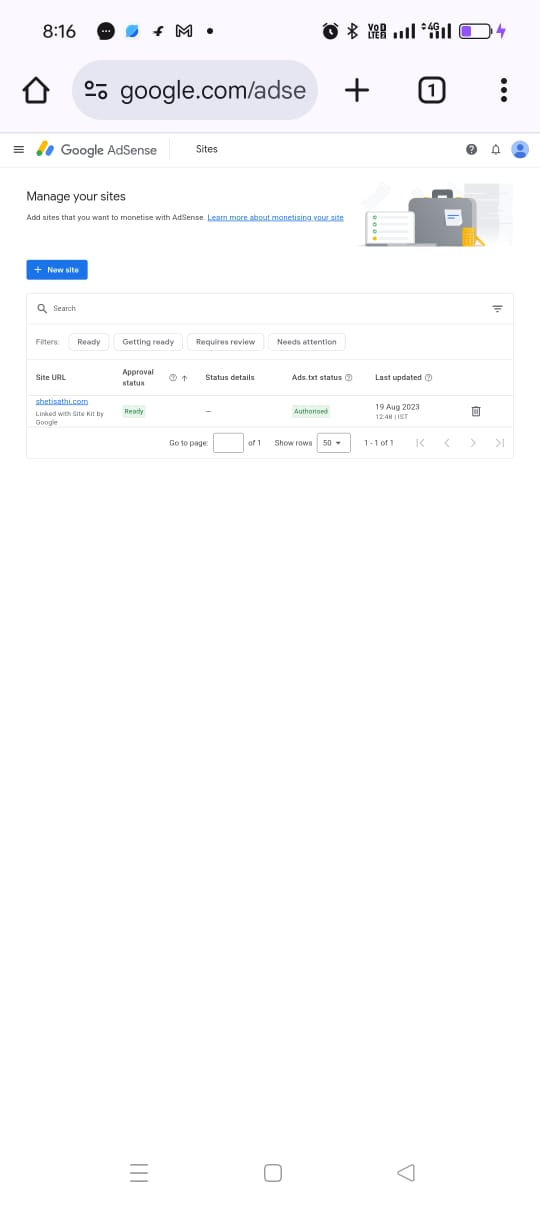This screenshot has height=1206, width=540.
Task: Open Chrome's three-dot overflow menu
Action: click(504, 91)
